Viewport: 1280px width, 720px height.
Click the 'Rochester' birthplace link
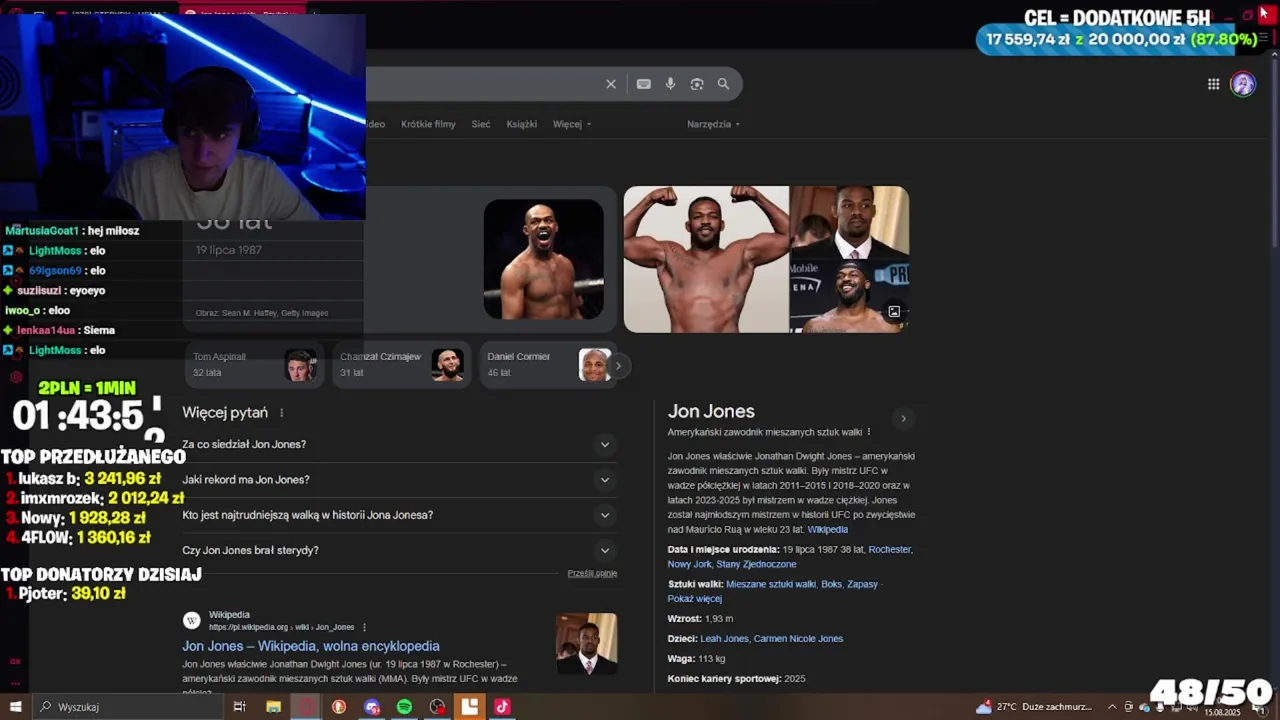click(890, 549)
